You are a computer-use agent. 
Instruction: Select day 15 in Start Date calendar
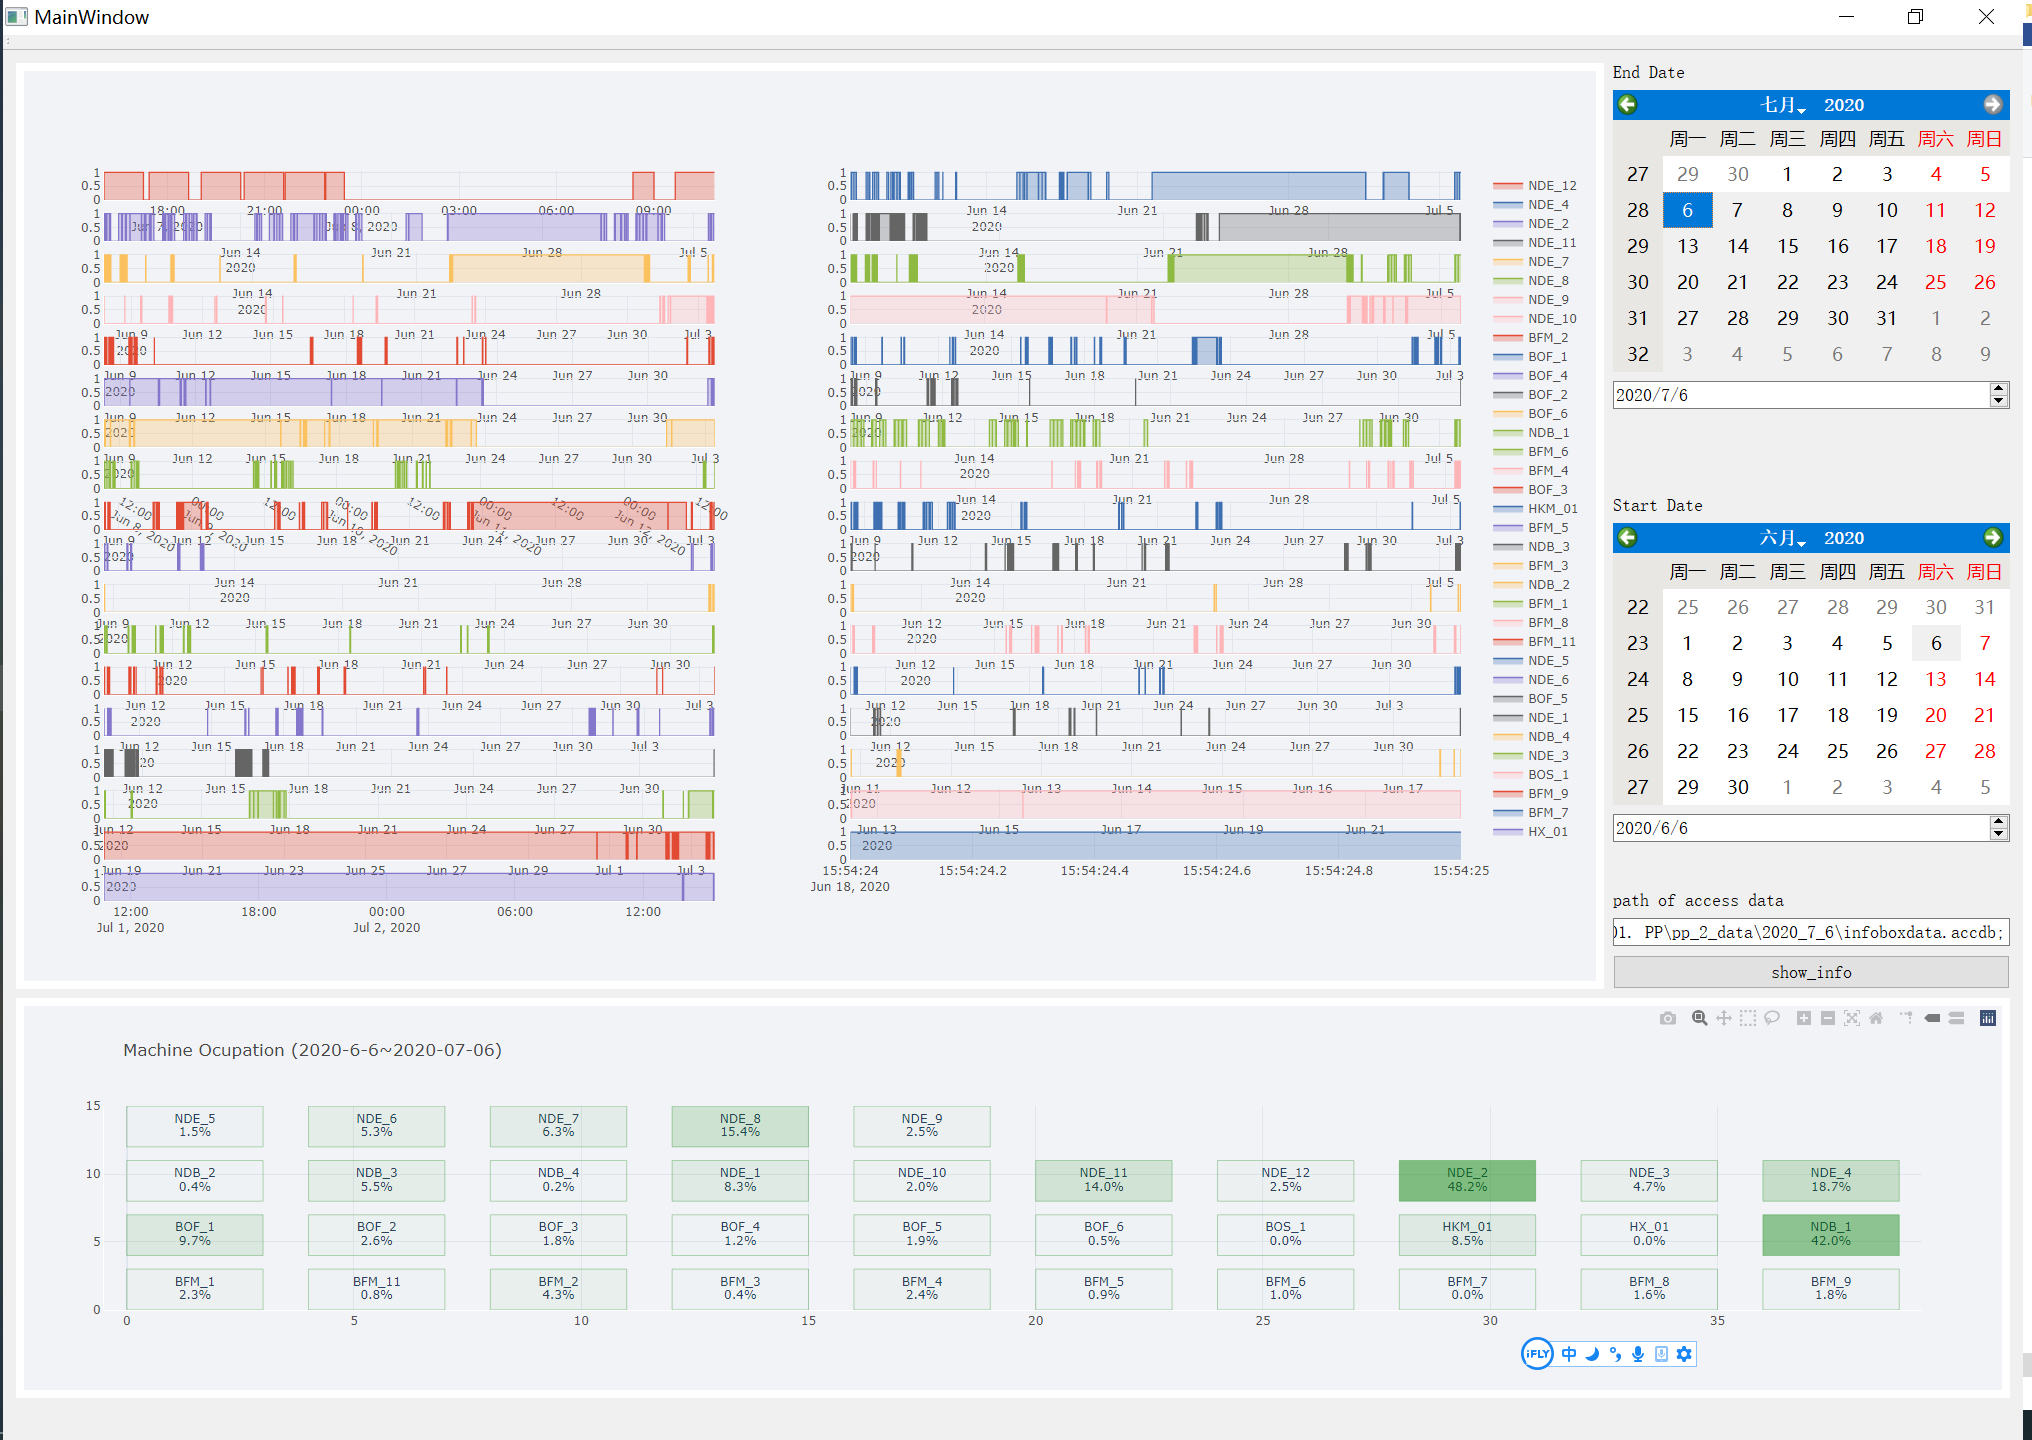(1688, 715)
